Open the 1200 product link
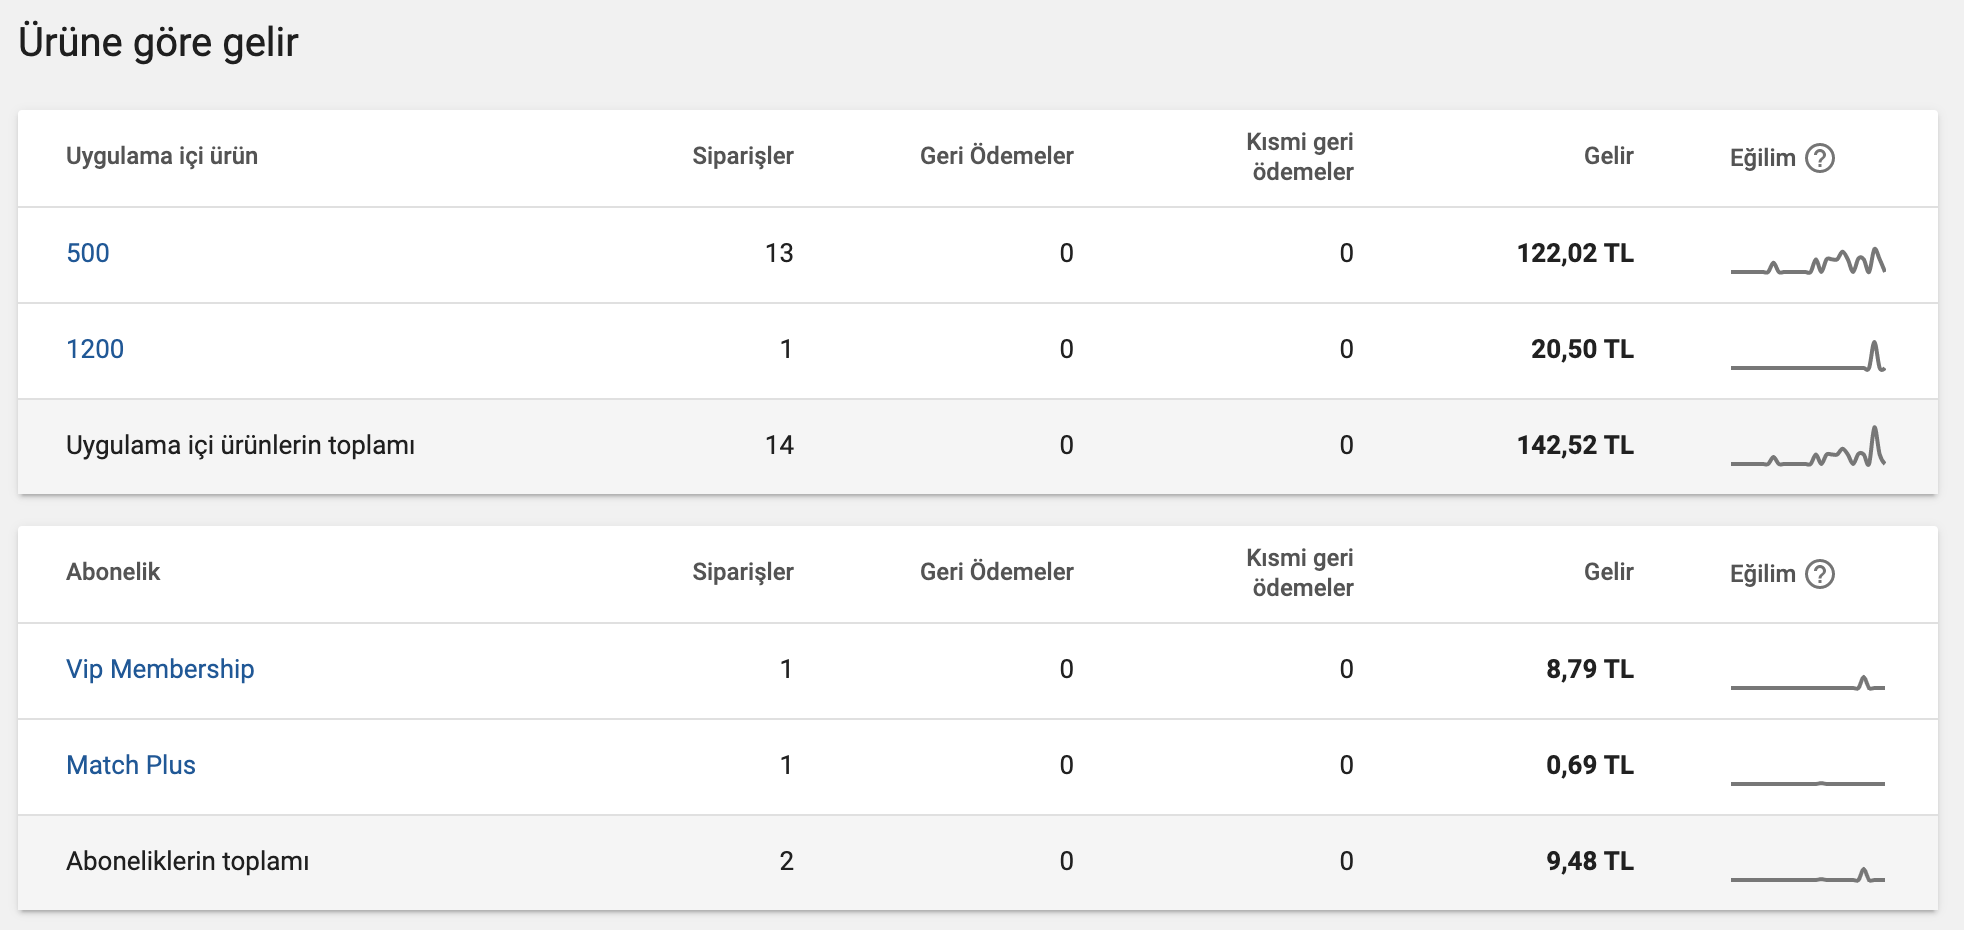This screenshot has height=930, width=1964. 95,349
